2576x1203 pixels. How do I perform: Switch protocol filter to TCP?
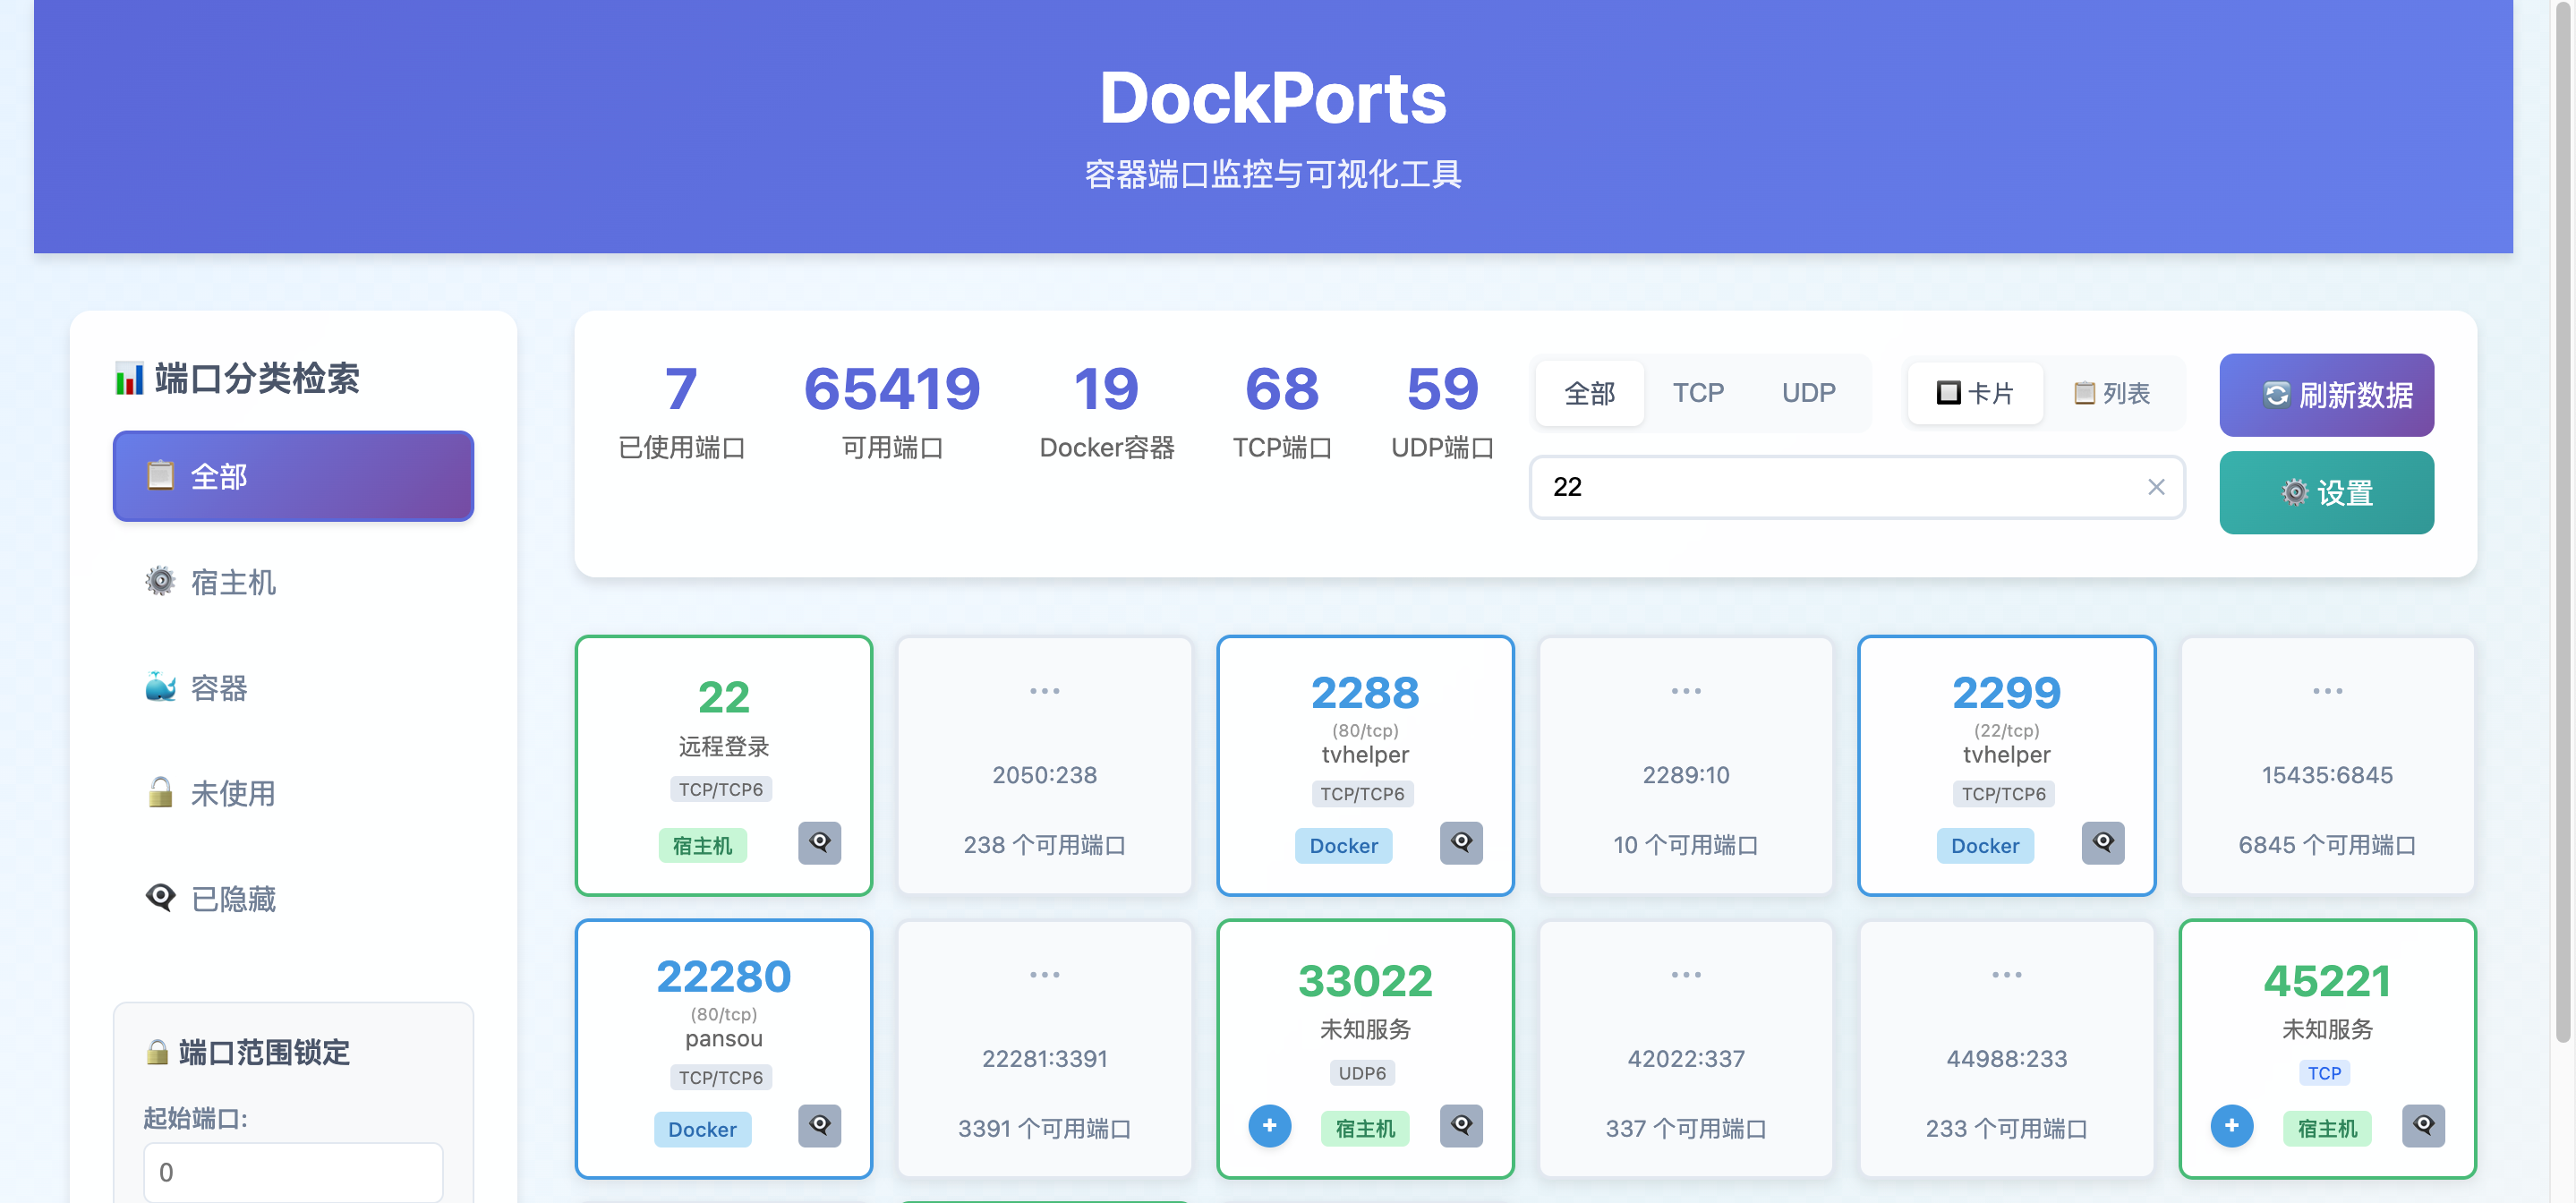tap(1698, 393)
